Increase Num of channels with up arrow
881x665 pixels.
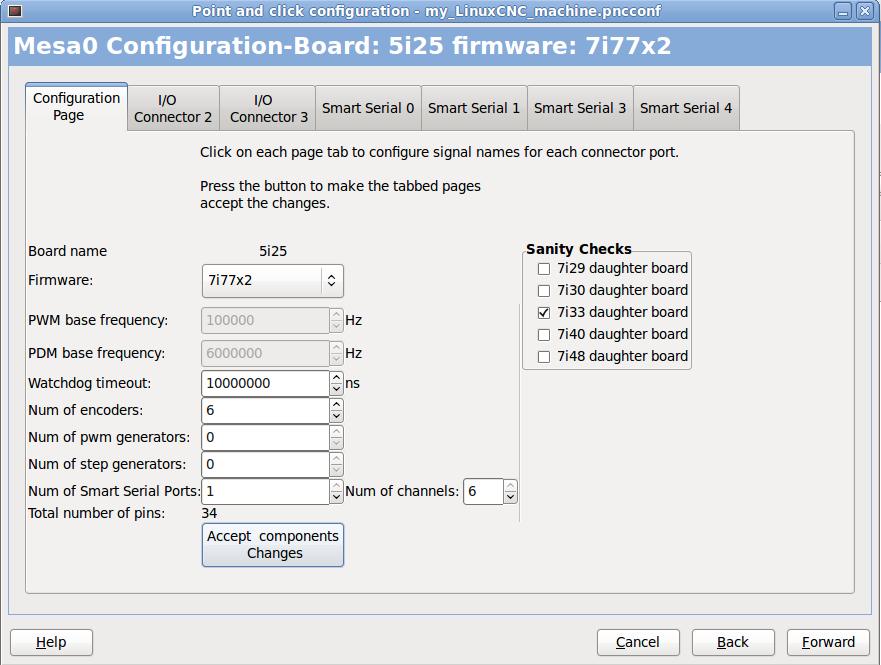pos(510,486)
